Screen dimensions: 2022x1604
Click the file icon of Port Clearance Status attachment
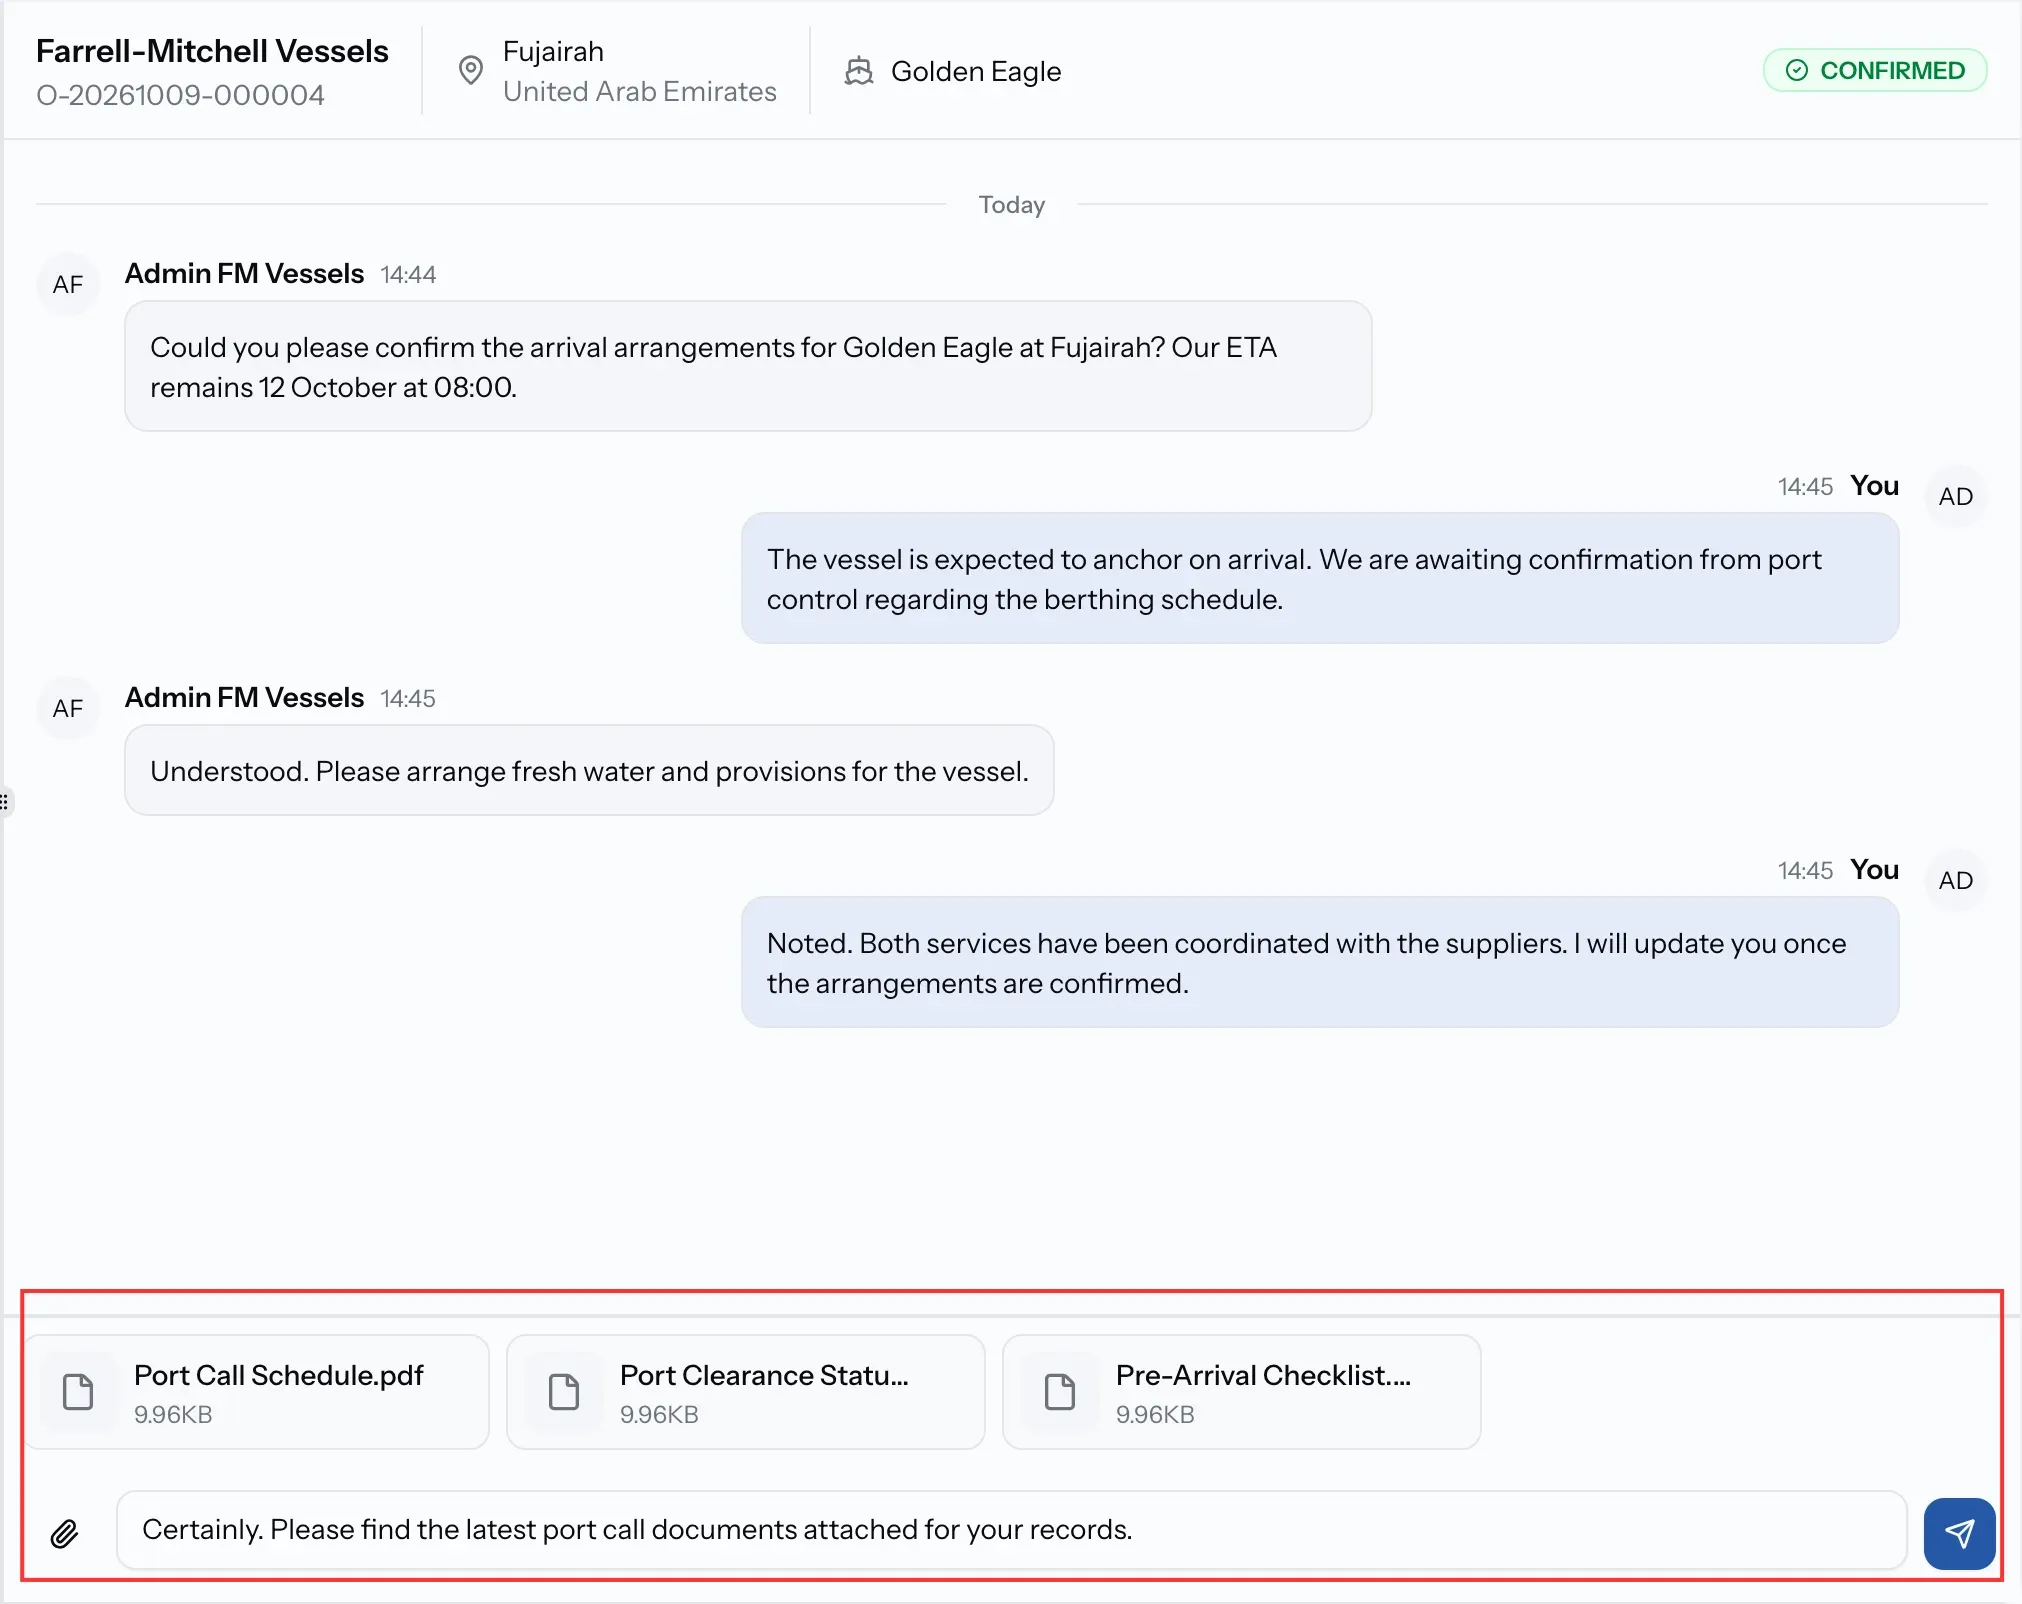tap(564, 1392)
